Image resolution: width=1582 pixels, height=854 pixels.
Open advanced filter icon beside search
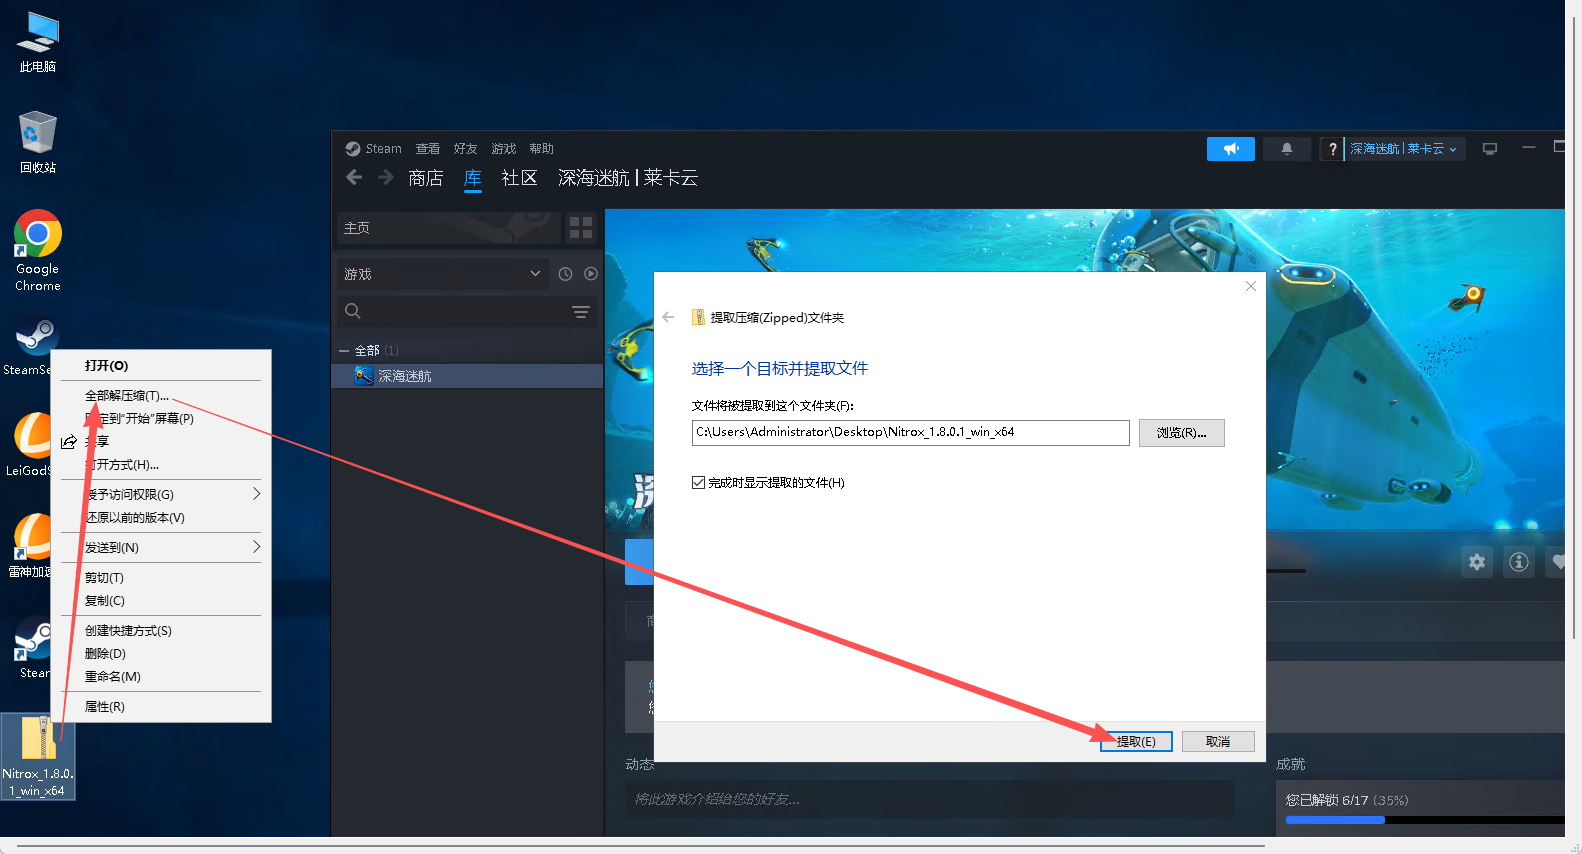click(580, 312)
